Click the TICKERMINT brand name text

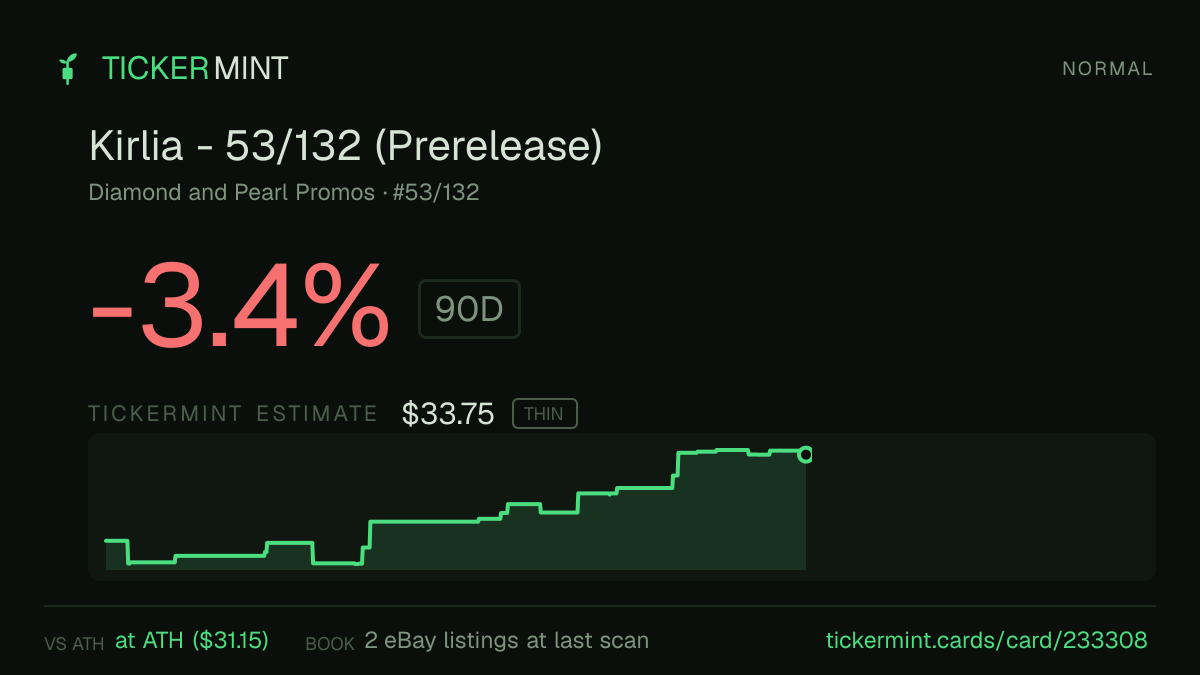pos(195,68)
